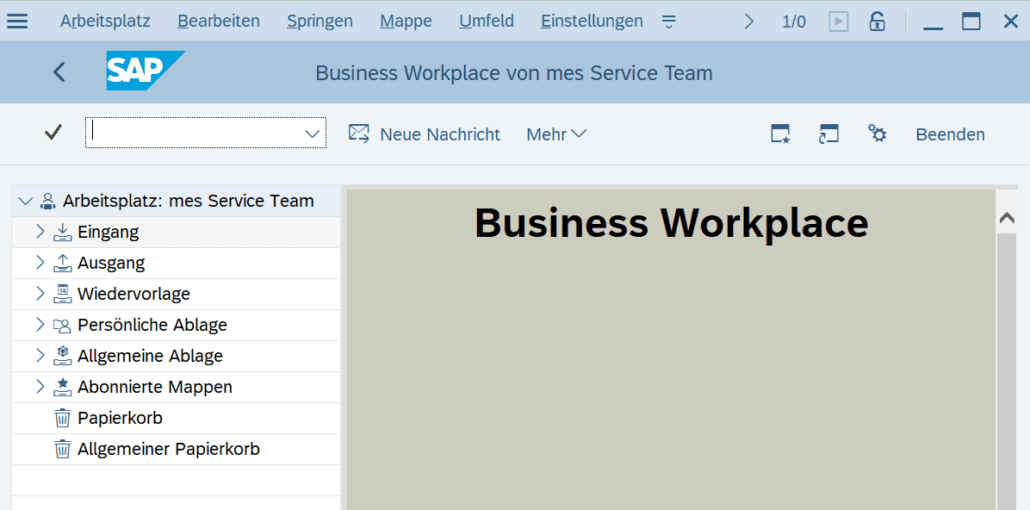Expand the Eingang inbox folder
The height and width of the screenshot is (510, 1030).
click(x=40, y=232)
